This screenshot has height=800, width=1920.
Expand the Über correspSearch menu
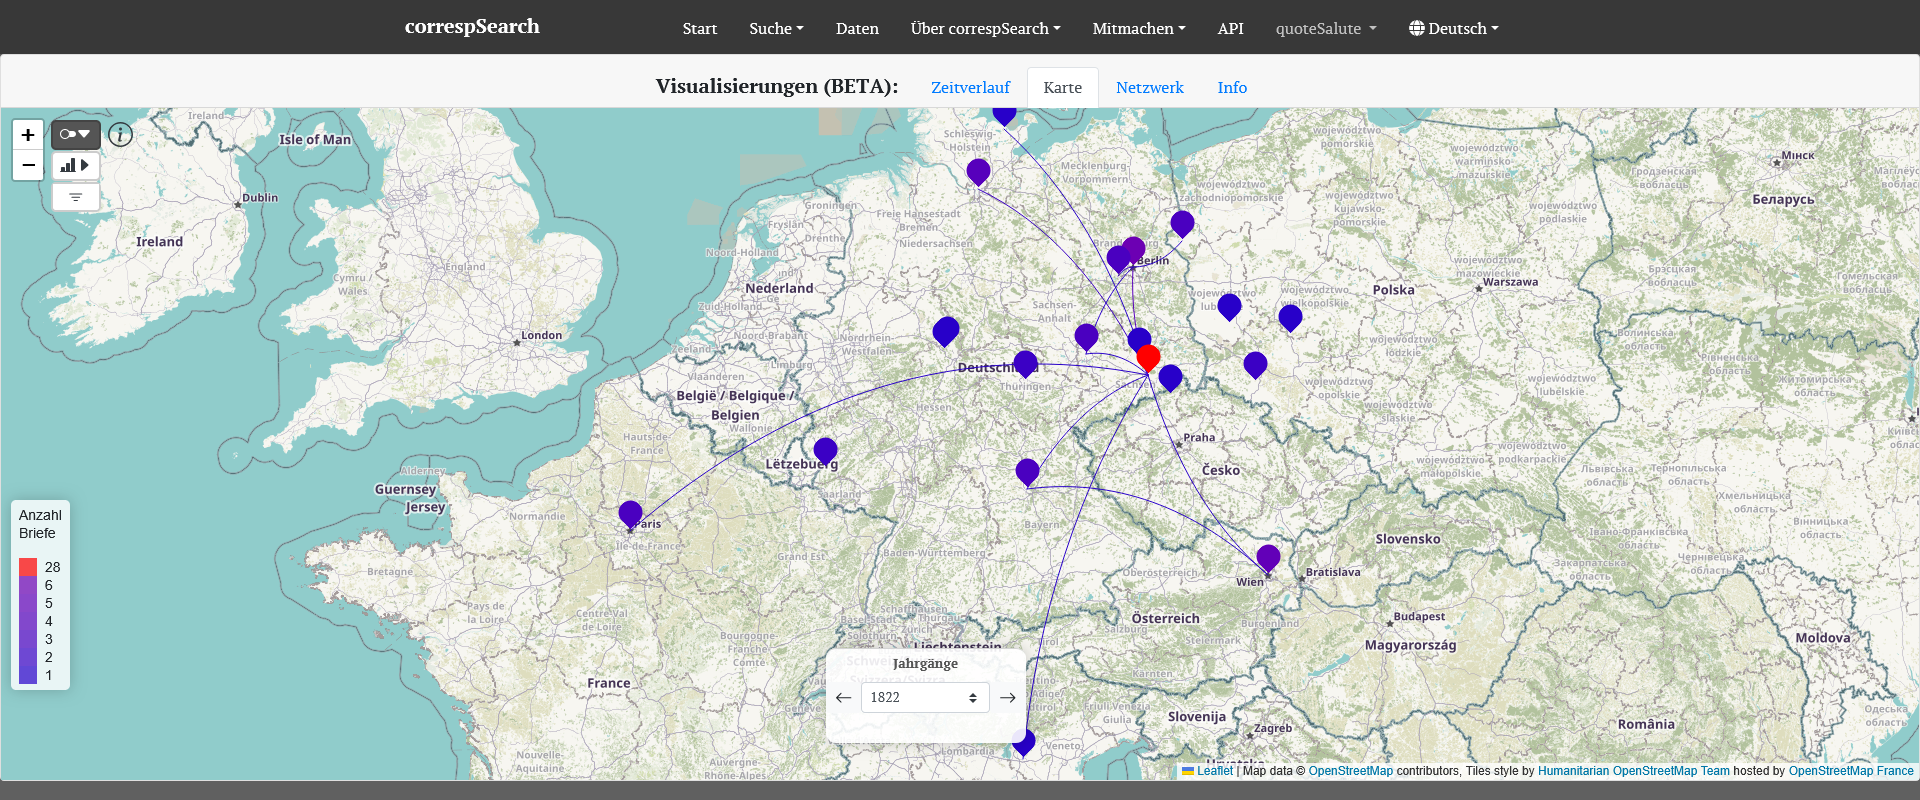[985, 28]
